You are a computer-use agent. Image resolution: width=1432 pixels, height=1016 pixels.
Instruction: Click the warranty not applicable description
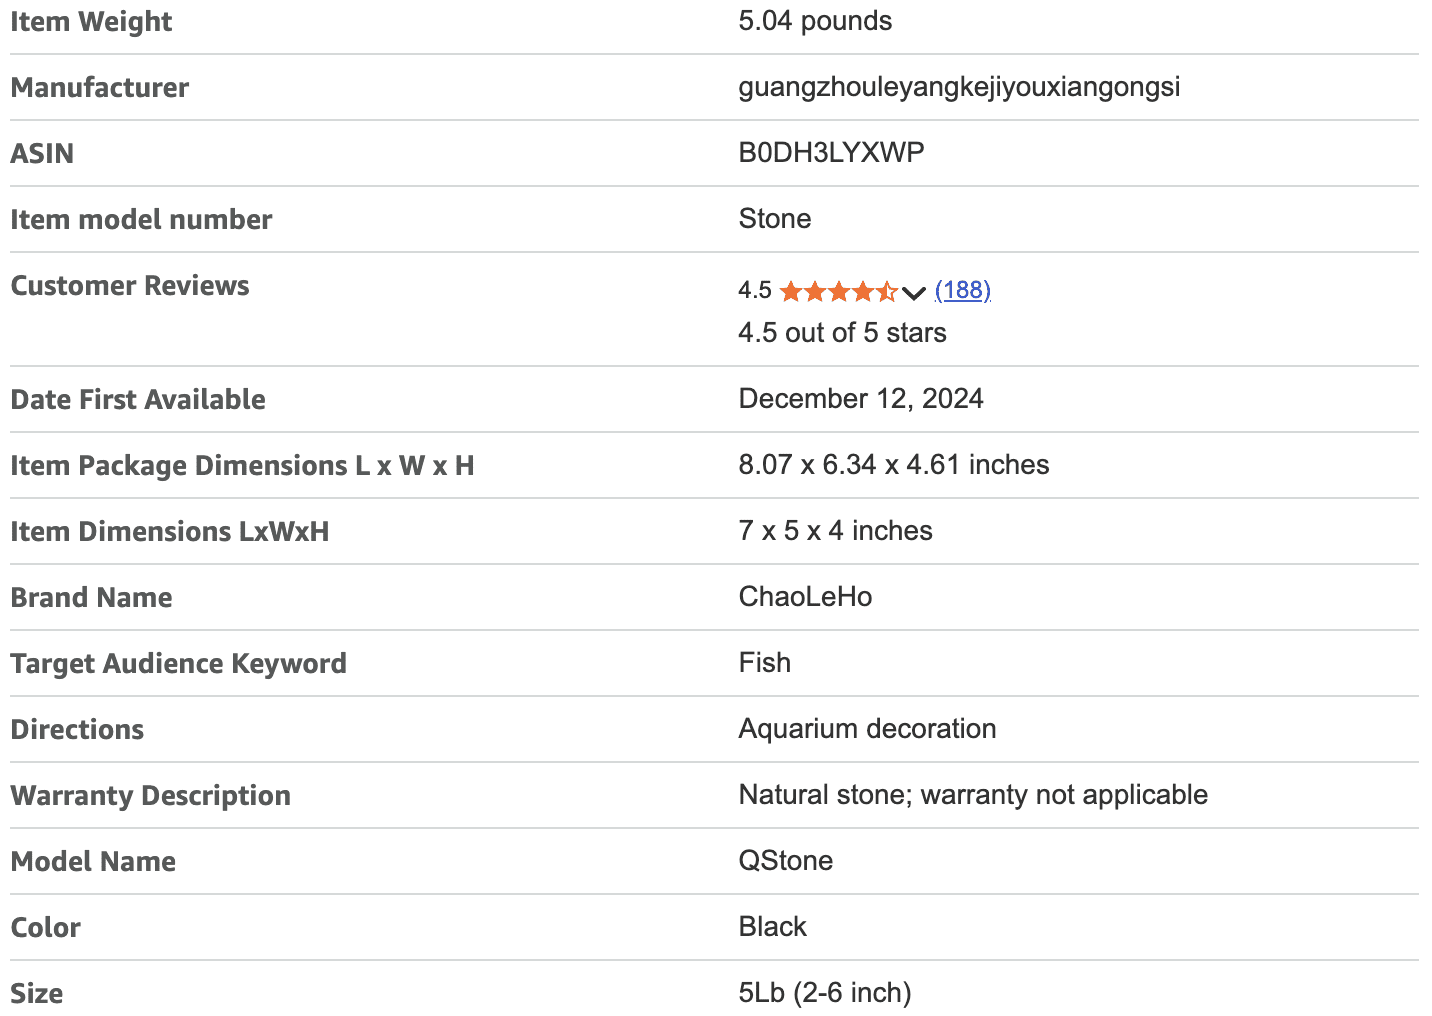click(x=973, y=795)
